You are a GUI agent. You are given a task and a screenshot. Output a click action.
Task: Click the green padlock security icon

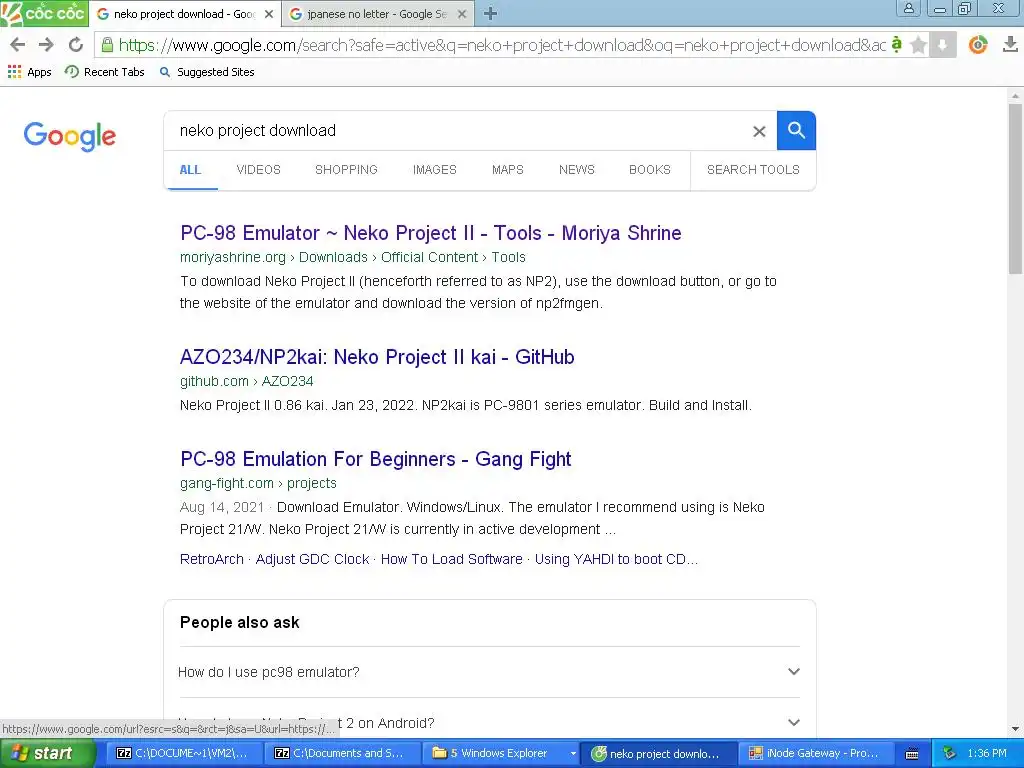click(107, 44)
